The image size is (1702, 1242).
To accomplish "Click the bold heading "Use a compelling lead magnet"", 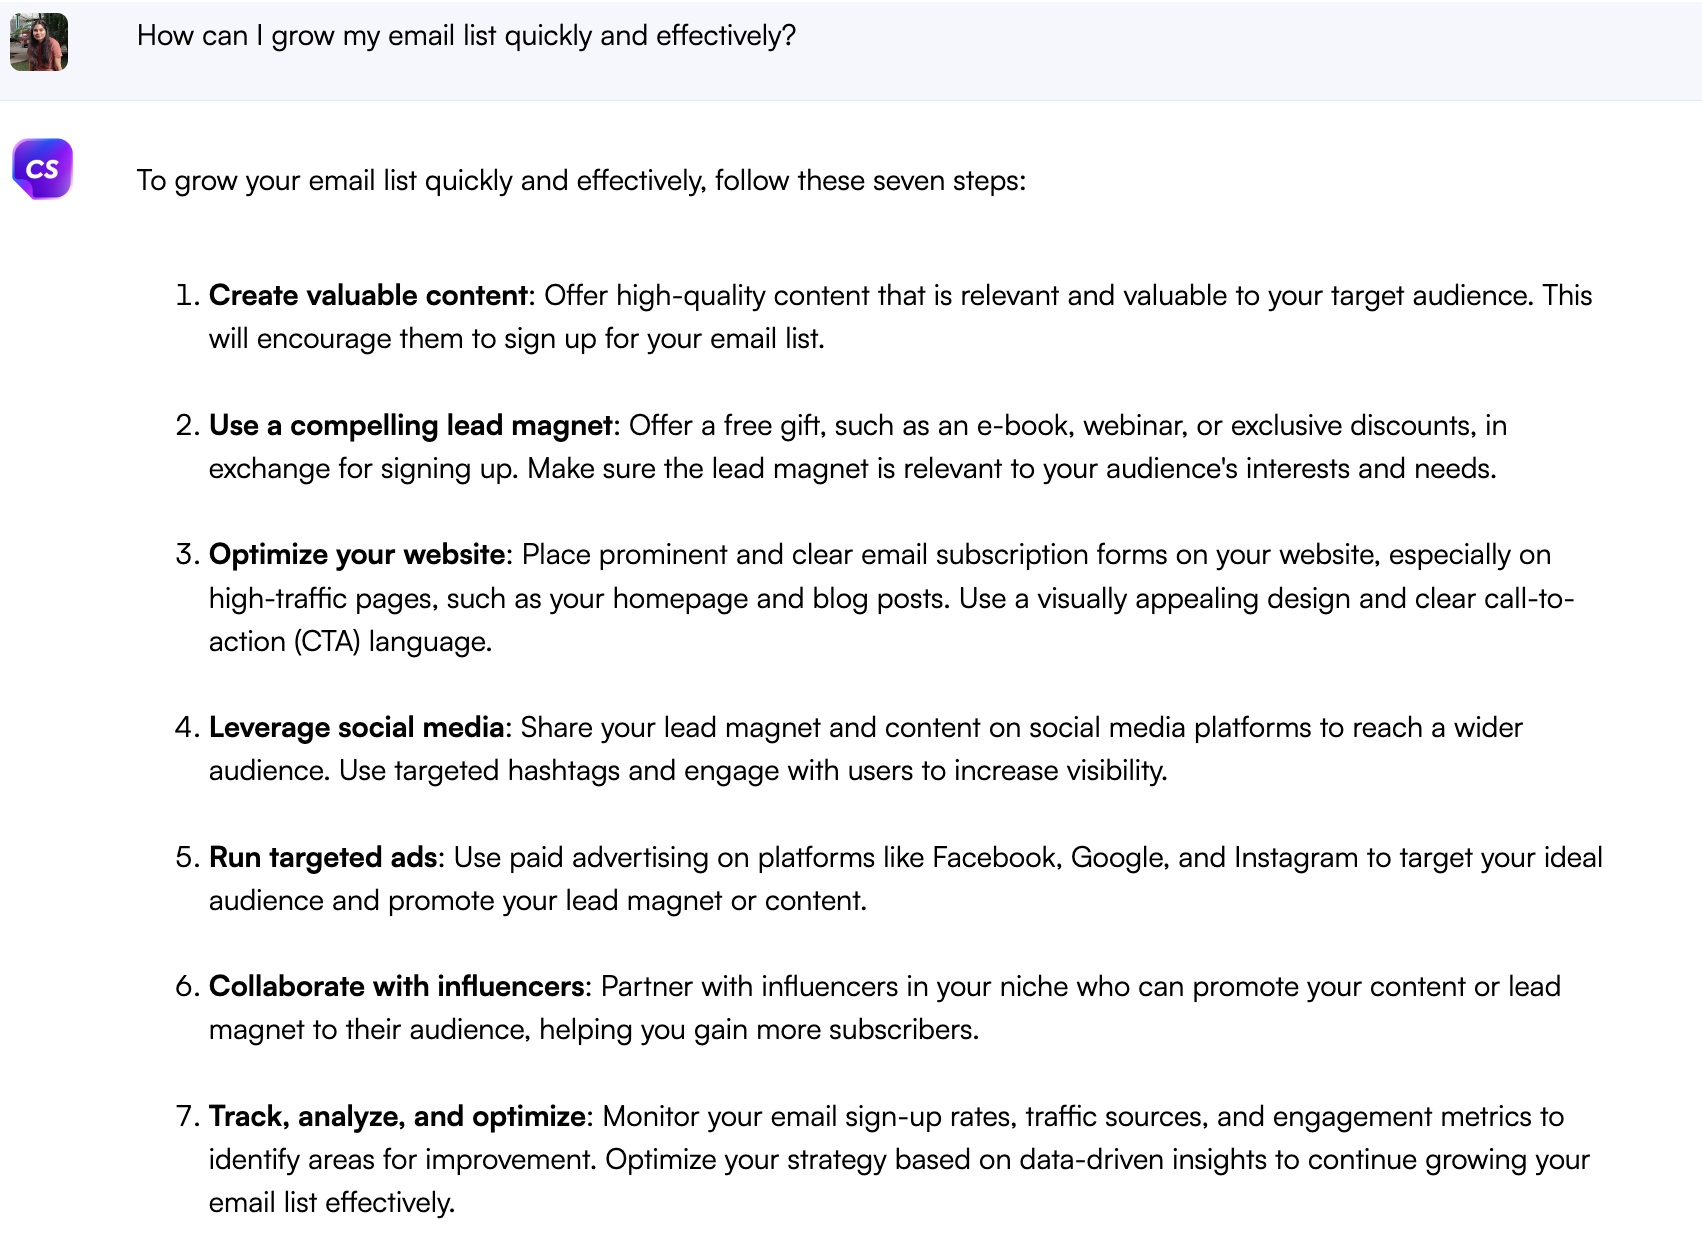I will pos(410,426).
